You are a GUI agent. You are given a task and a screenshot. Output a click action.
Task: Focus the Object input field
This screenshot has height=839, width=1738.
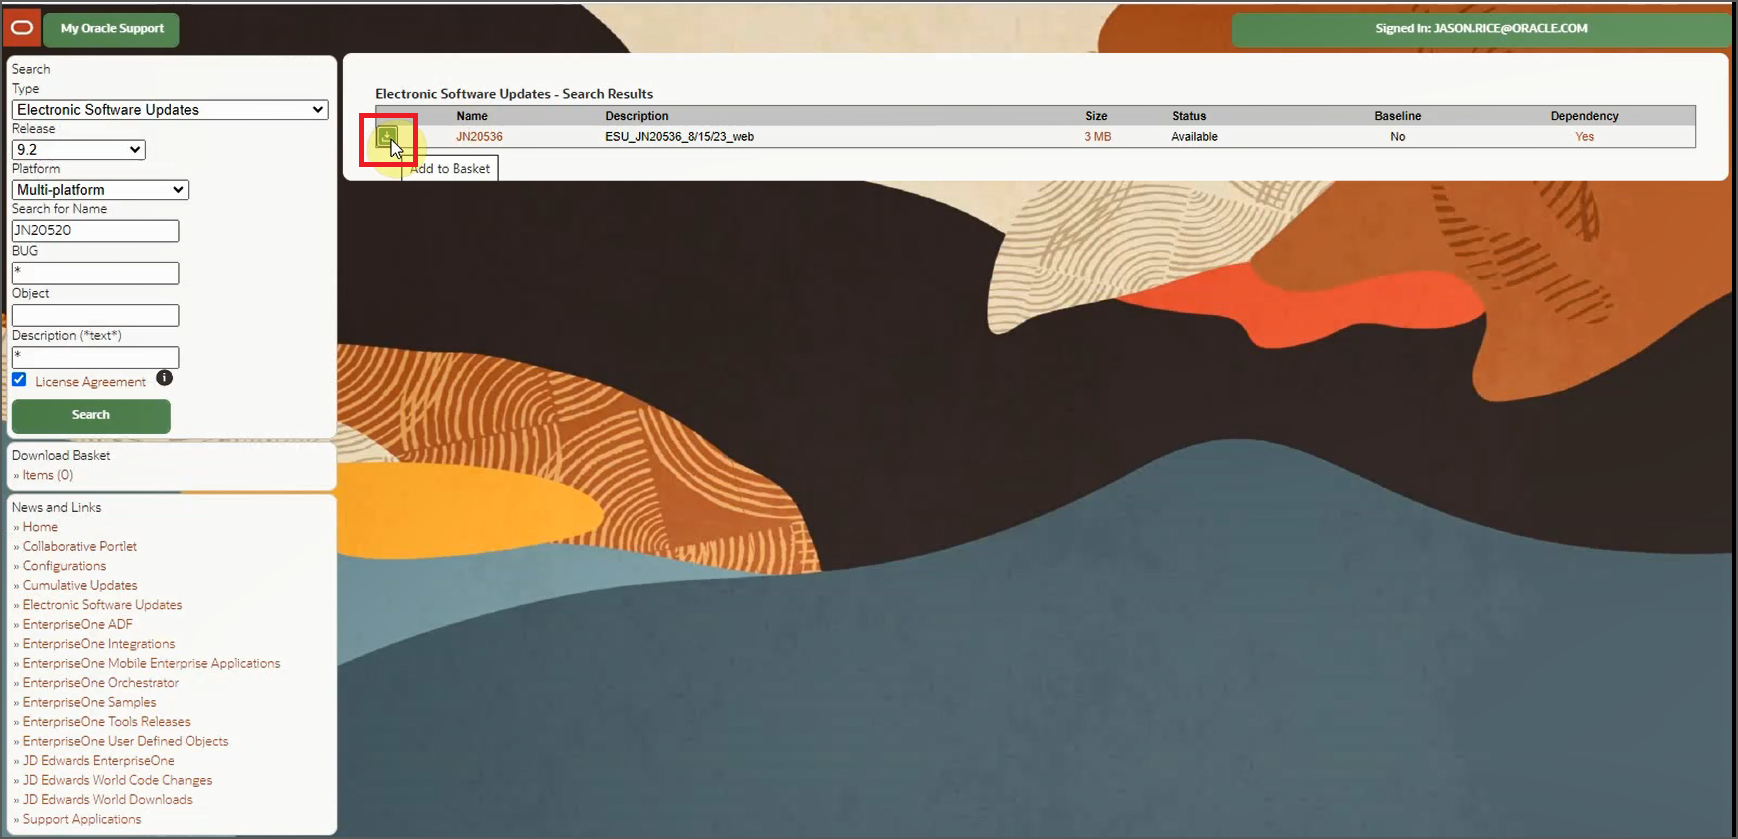point(95,315)
